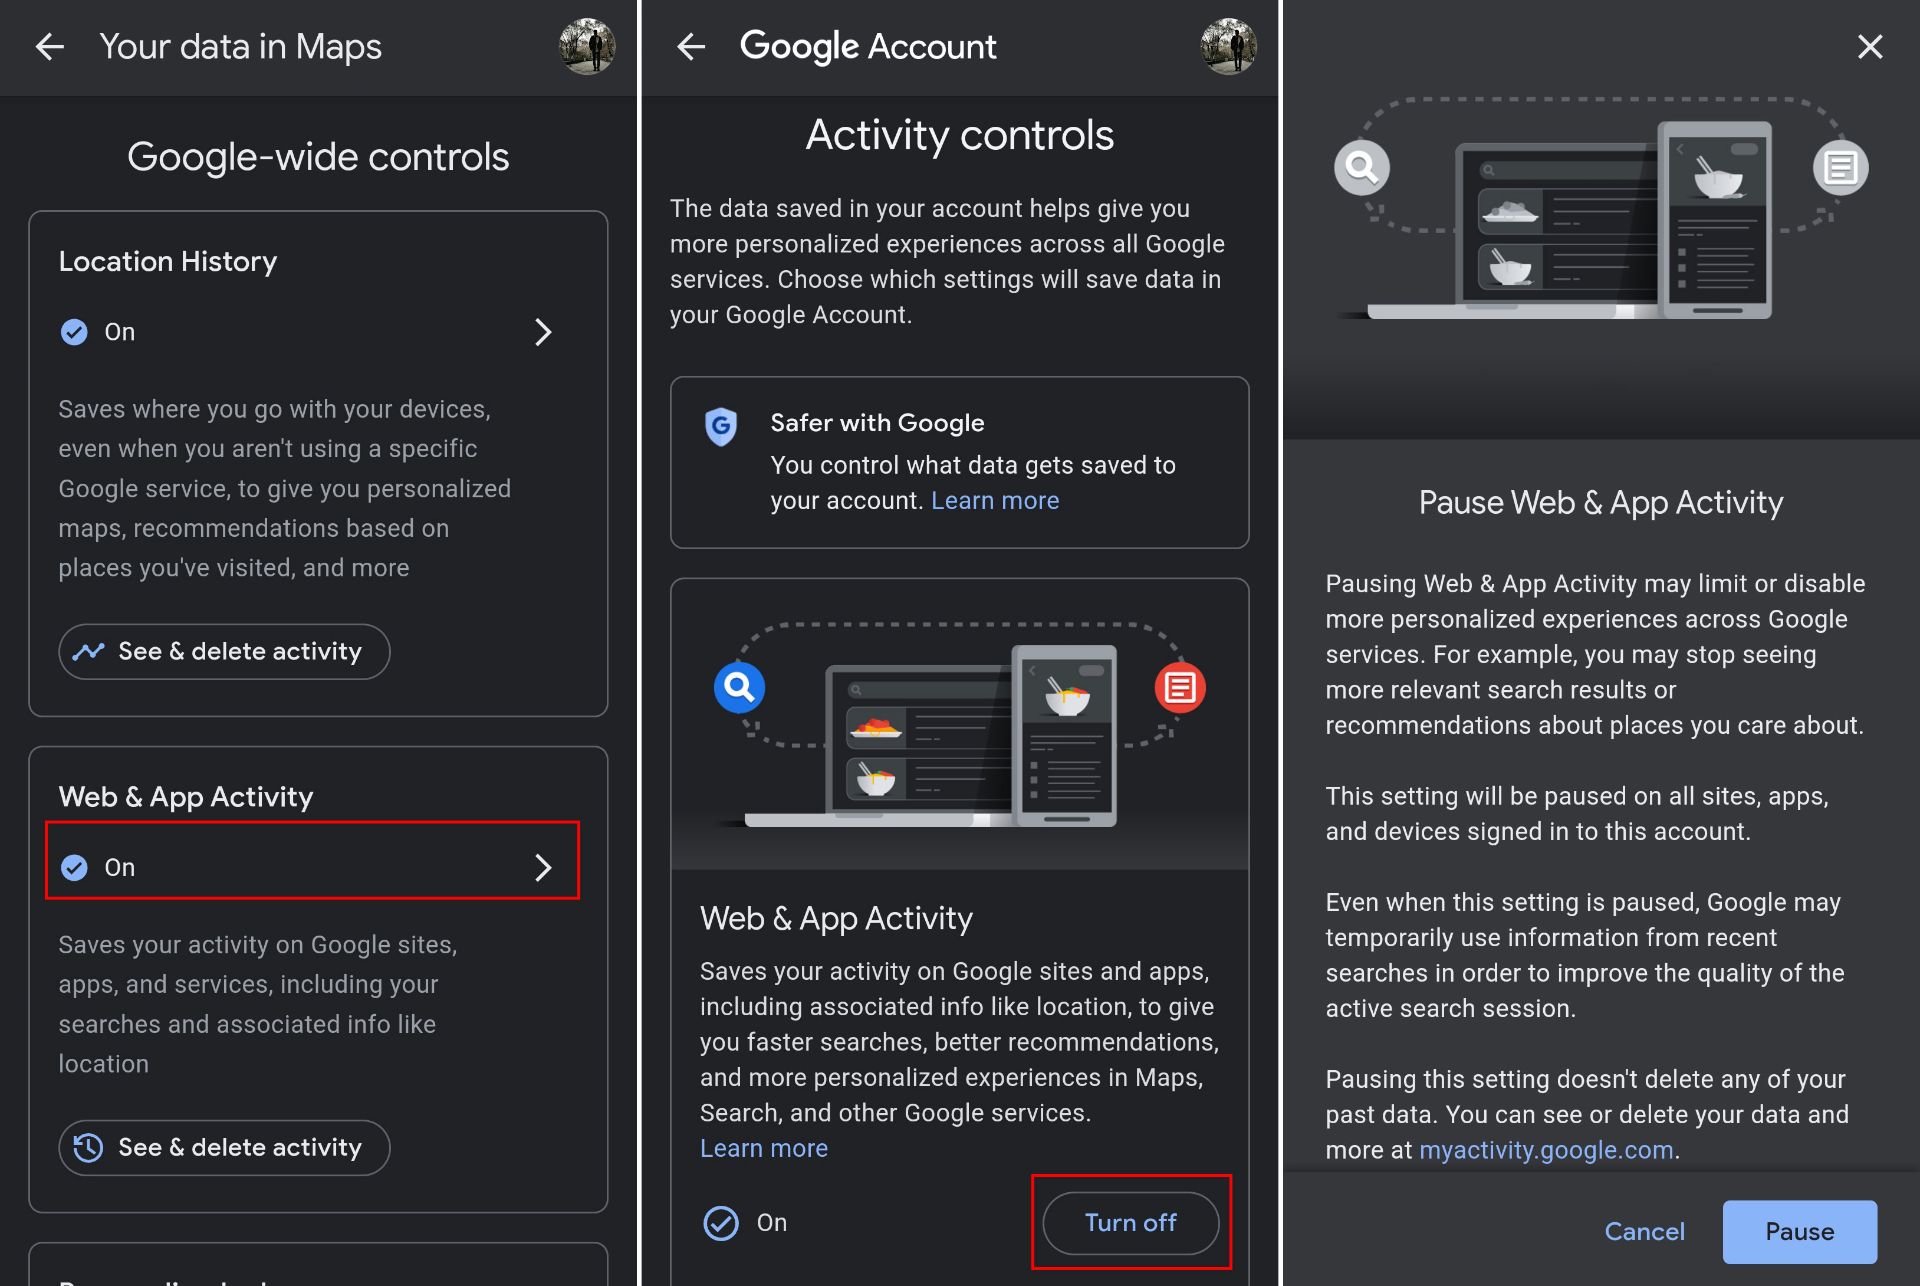
Task: Click See & delete activity under Location History
Action: tap(224, 652)
